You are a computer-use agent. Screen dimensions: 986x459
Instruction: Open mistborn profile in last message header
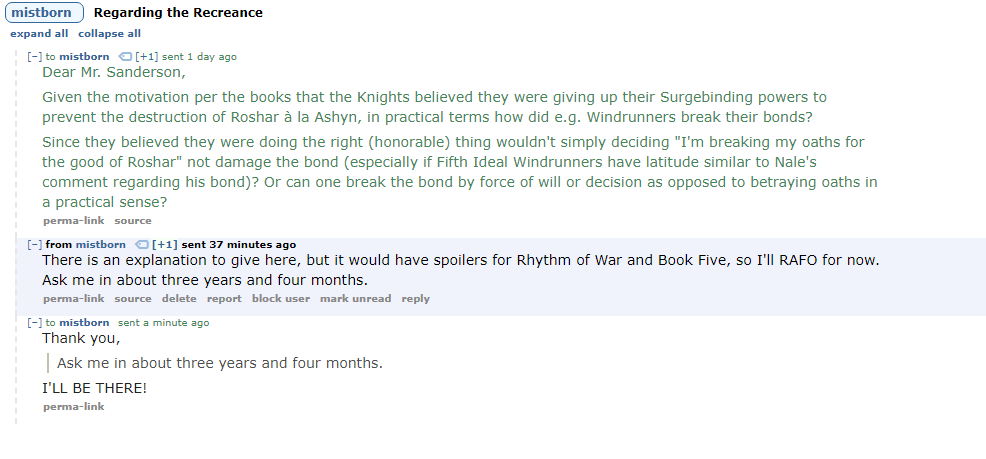tap(84, 323)
